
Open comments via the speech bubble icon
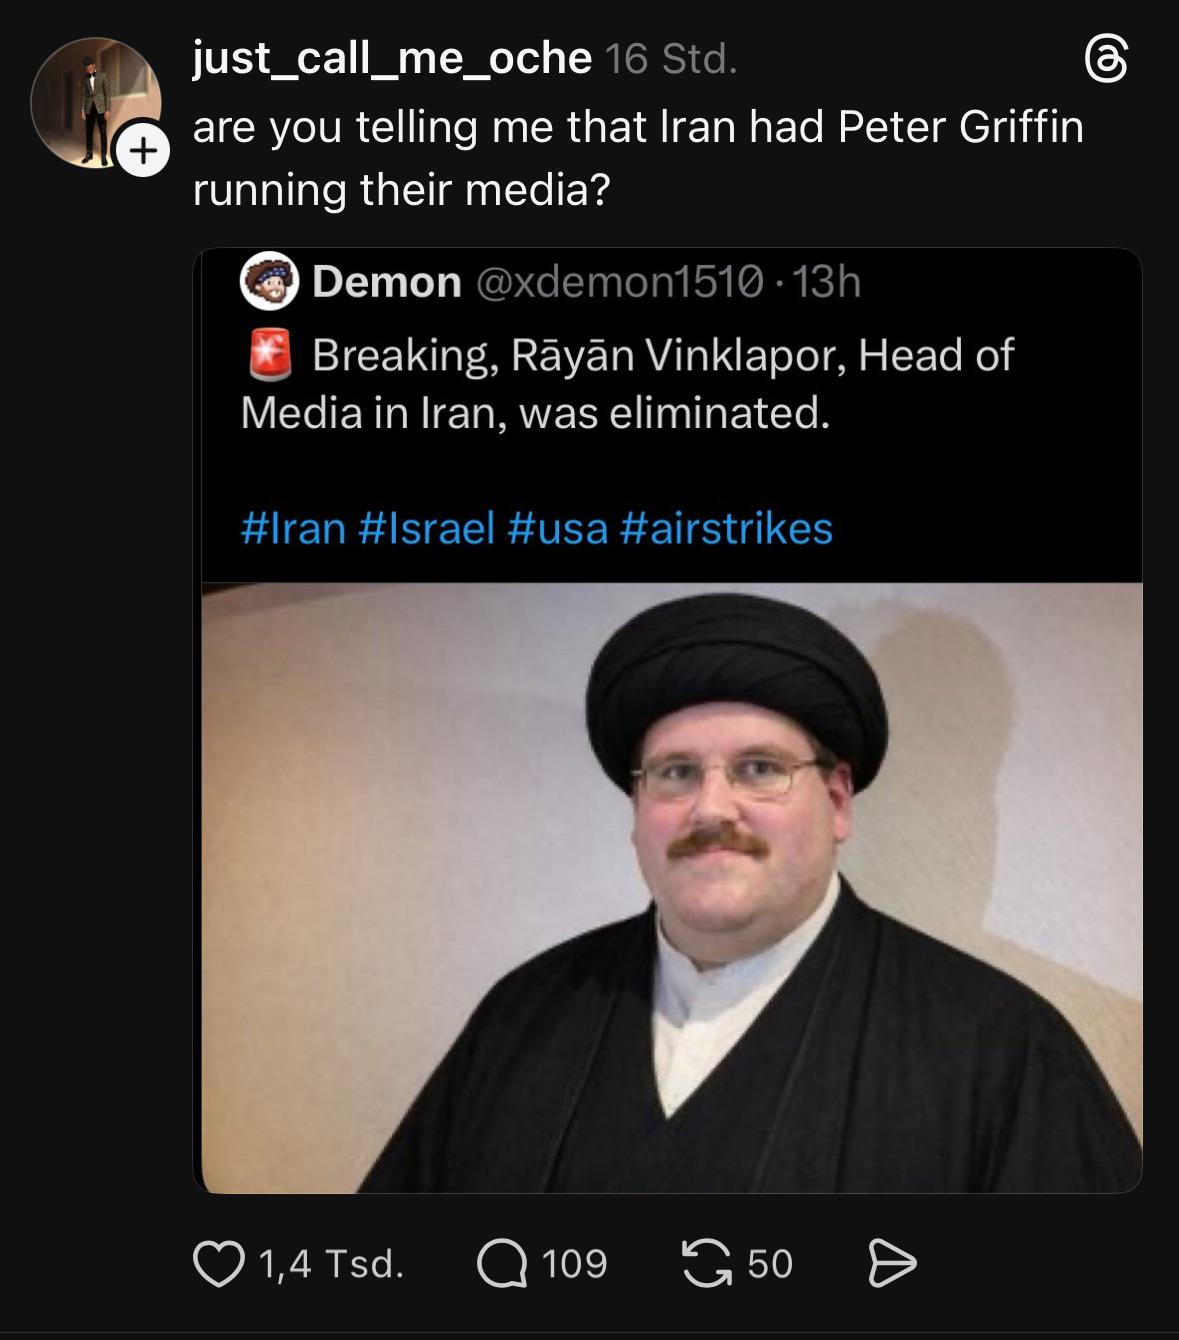pyautogui.click(x=502, y=1264)
